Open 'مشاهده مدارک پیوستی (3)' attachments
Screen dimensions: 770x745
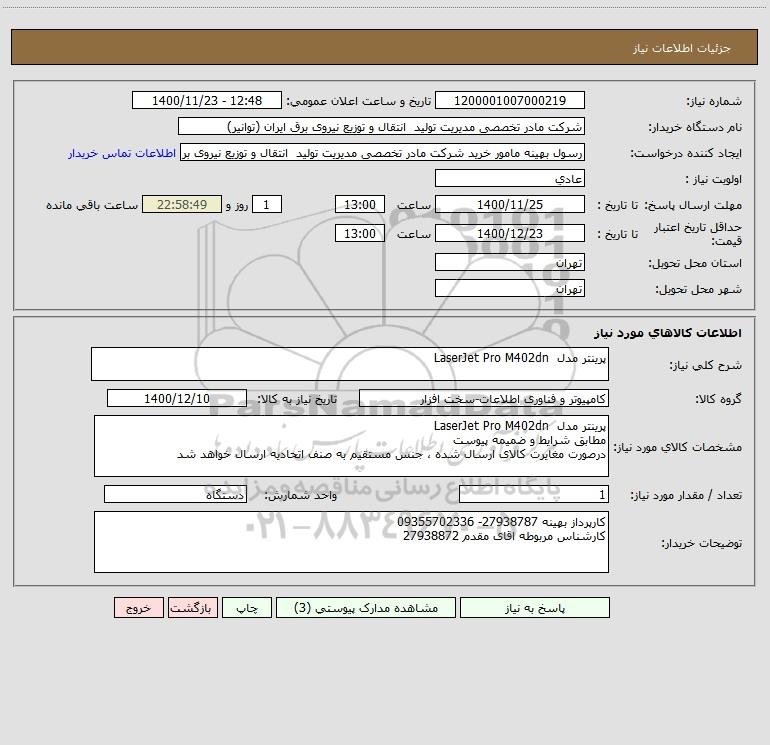(x=366, y=608)
